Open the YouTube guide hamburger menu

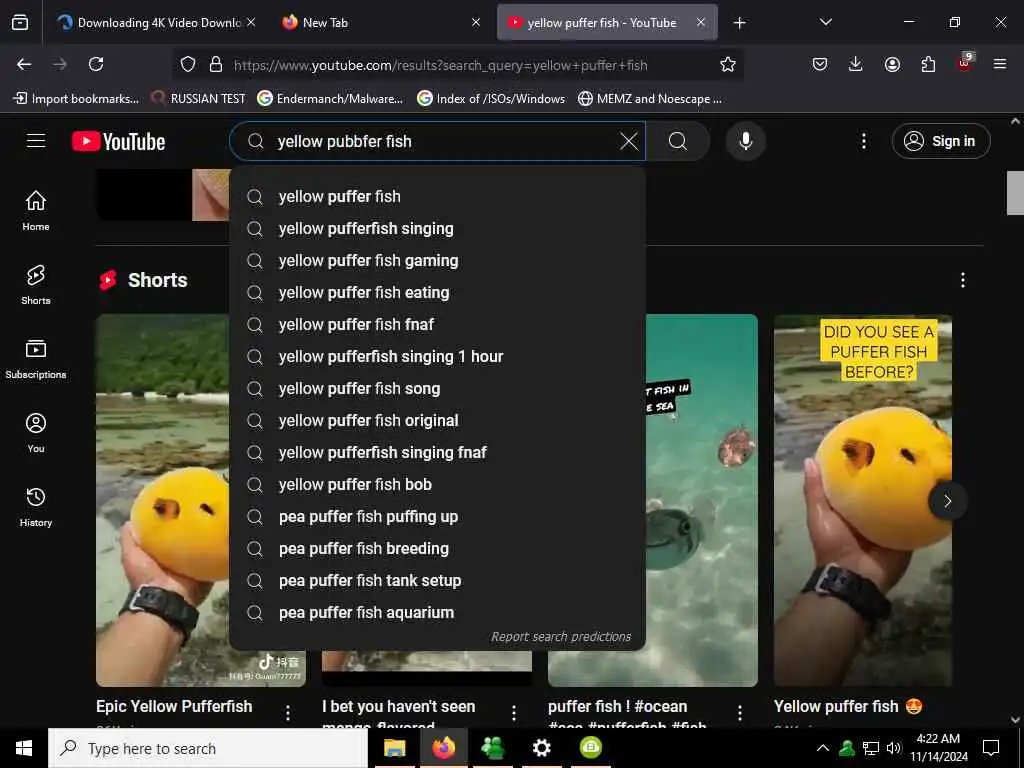tap(36, 141)
